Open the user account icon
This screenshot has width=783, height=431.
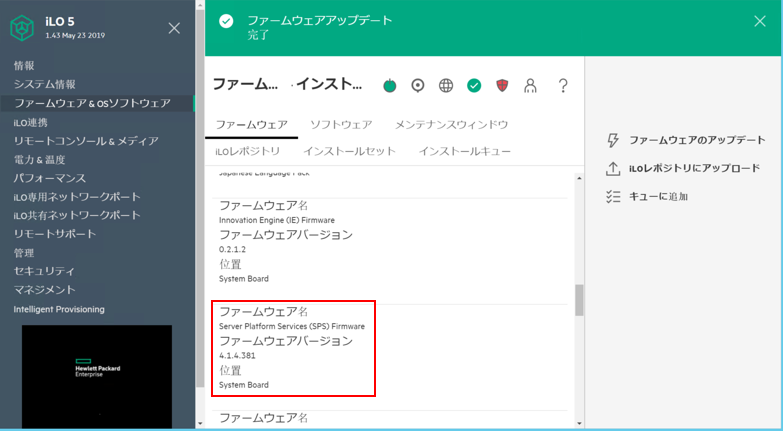(530, 86)
